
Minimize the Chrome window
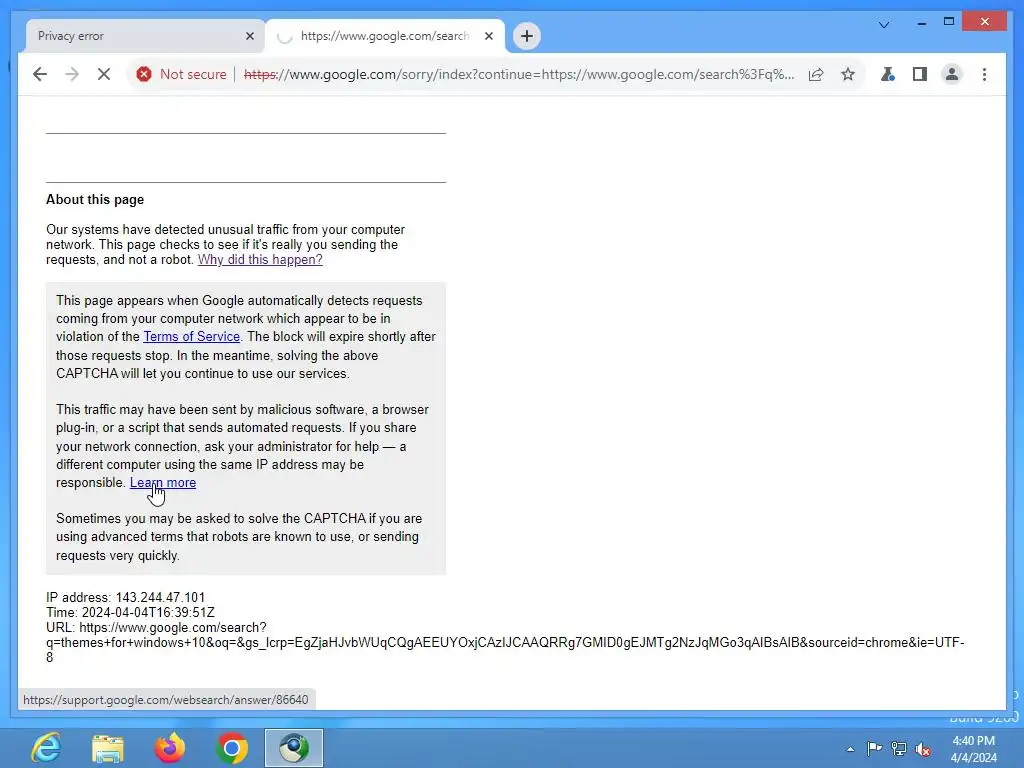(x=921, y=22)
